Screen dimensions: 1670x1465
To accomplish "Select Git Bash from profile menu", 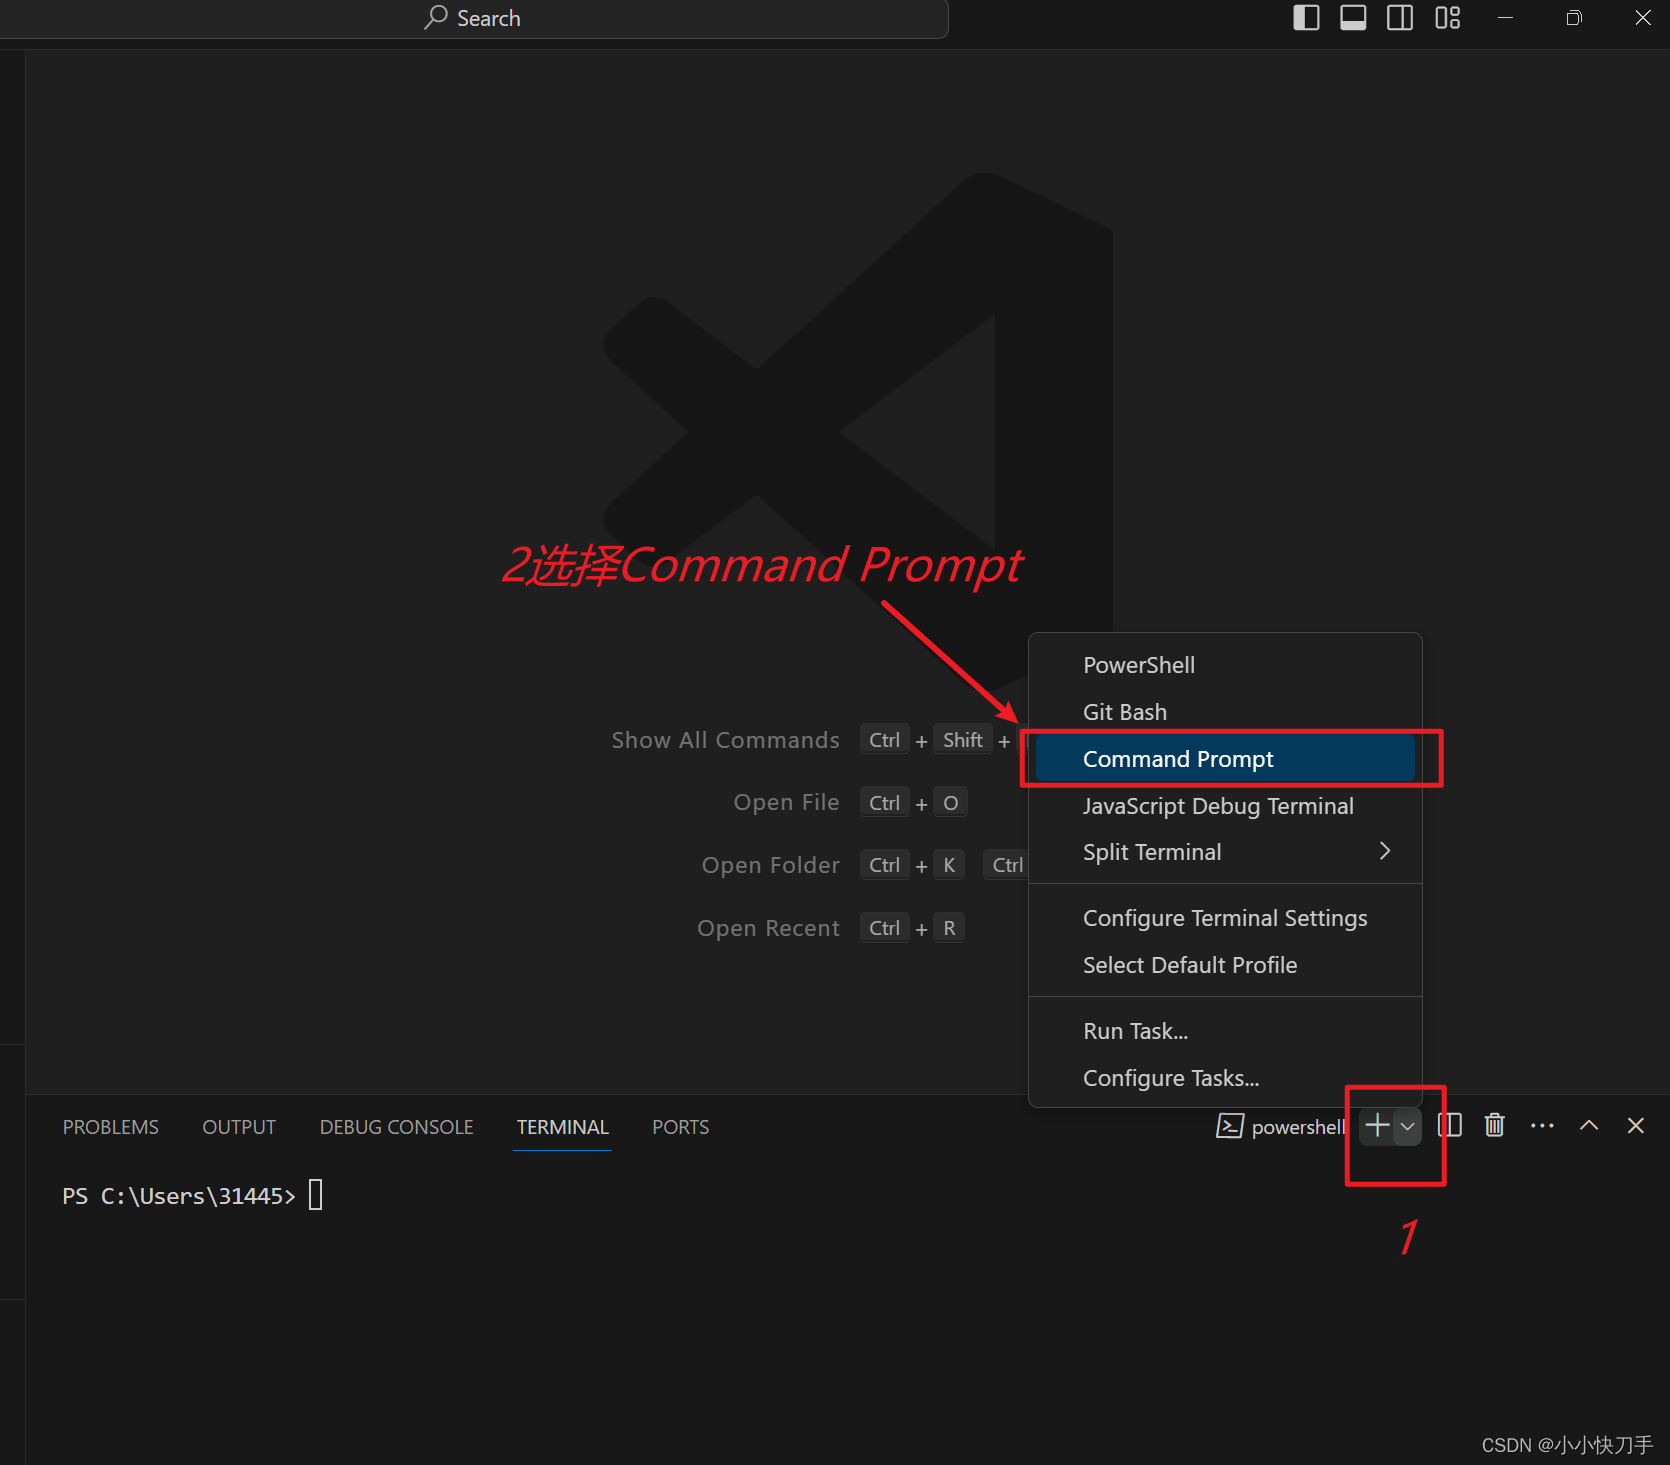I will pyautogui.click(x=1225, y=712).
